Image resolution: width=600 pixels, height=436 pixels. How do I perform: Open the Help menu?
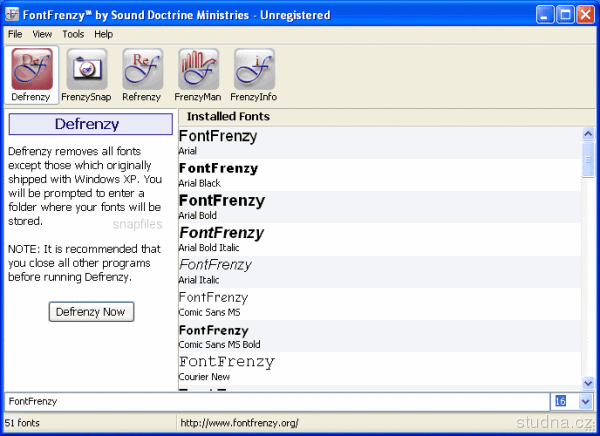(103, 34)
